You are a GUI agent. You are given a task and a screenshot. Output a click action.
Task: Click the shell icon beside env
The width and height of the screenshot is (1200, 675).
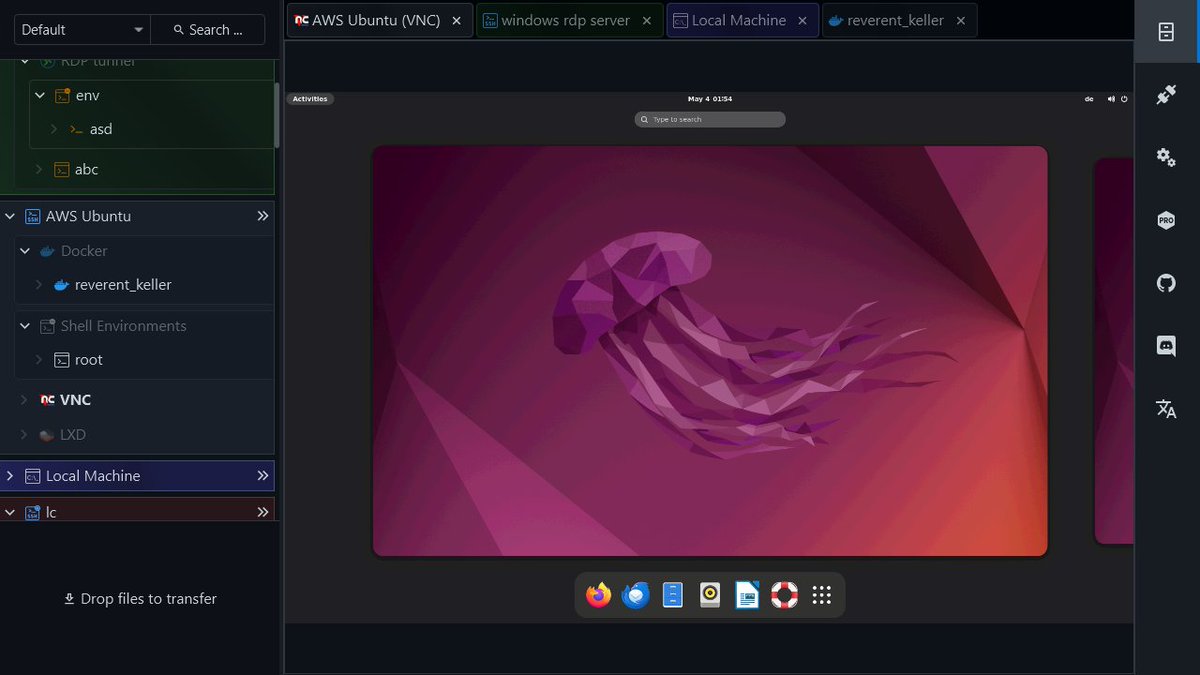pos(61,95)
